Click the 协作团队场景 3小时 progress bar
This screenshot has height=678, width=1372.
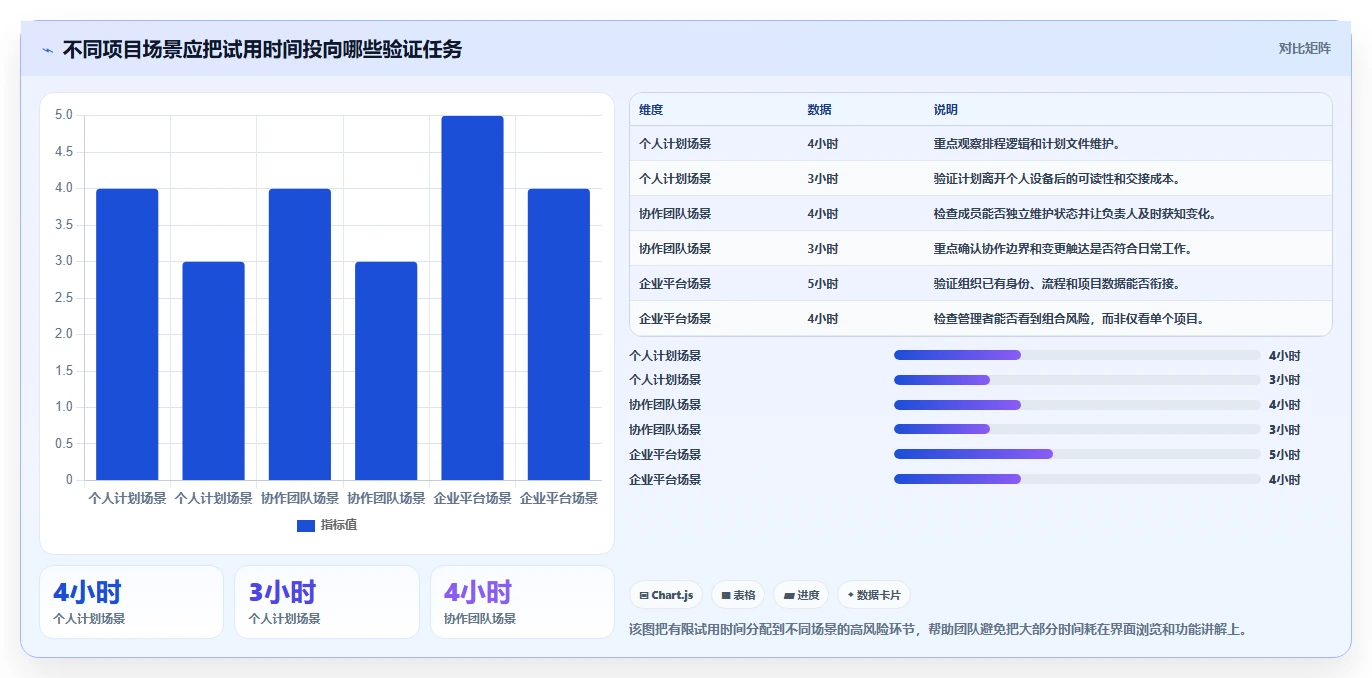click(x=1077, y=430)
